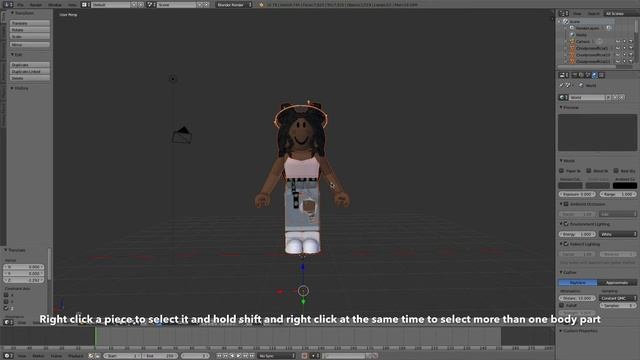Toggle automatic keyframe record button
640x360 pixels.
point(304,356)
